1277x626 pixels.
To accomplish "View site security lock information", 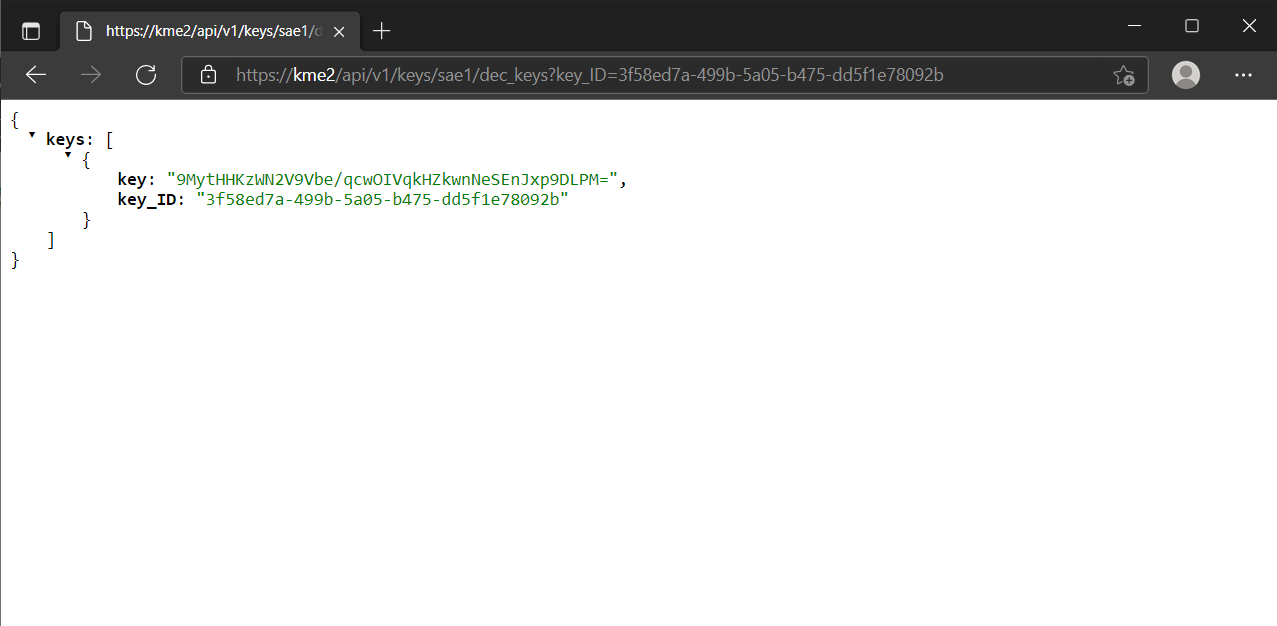I will click(208, 75).
